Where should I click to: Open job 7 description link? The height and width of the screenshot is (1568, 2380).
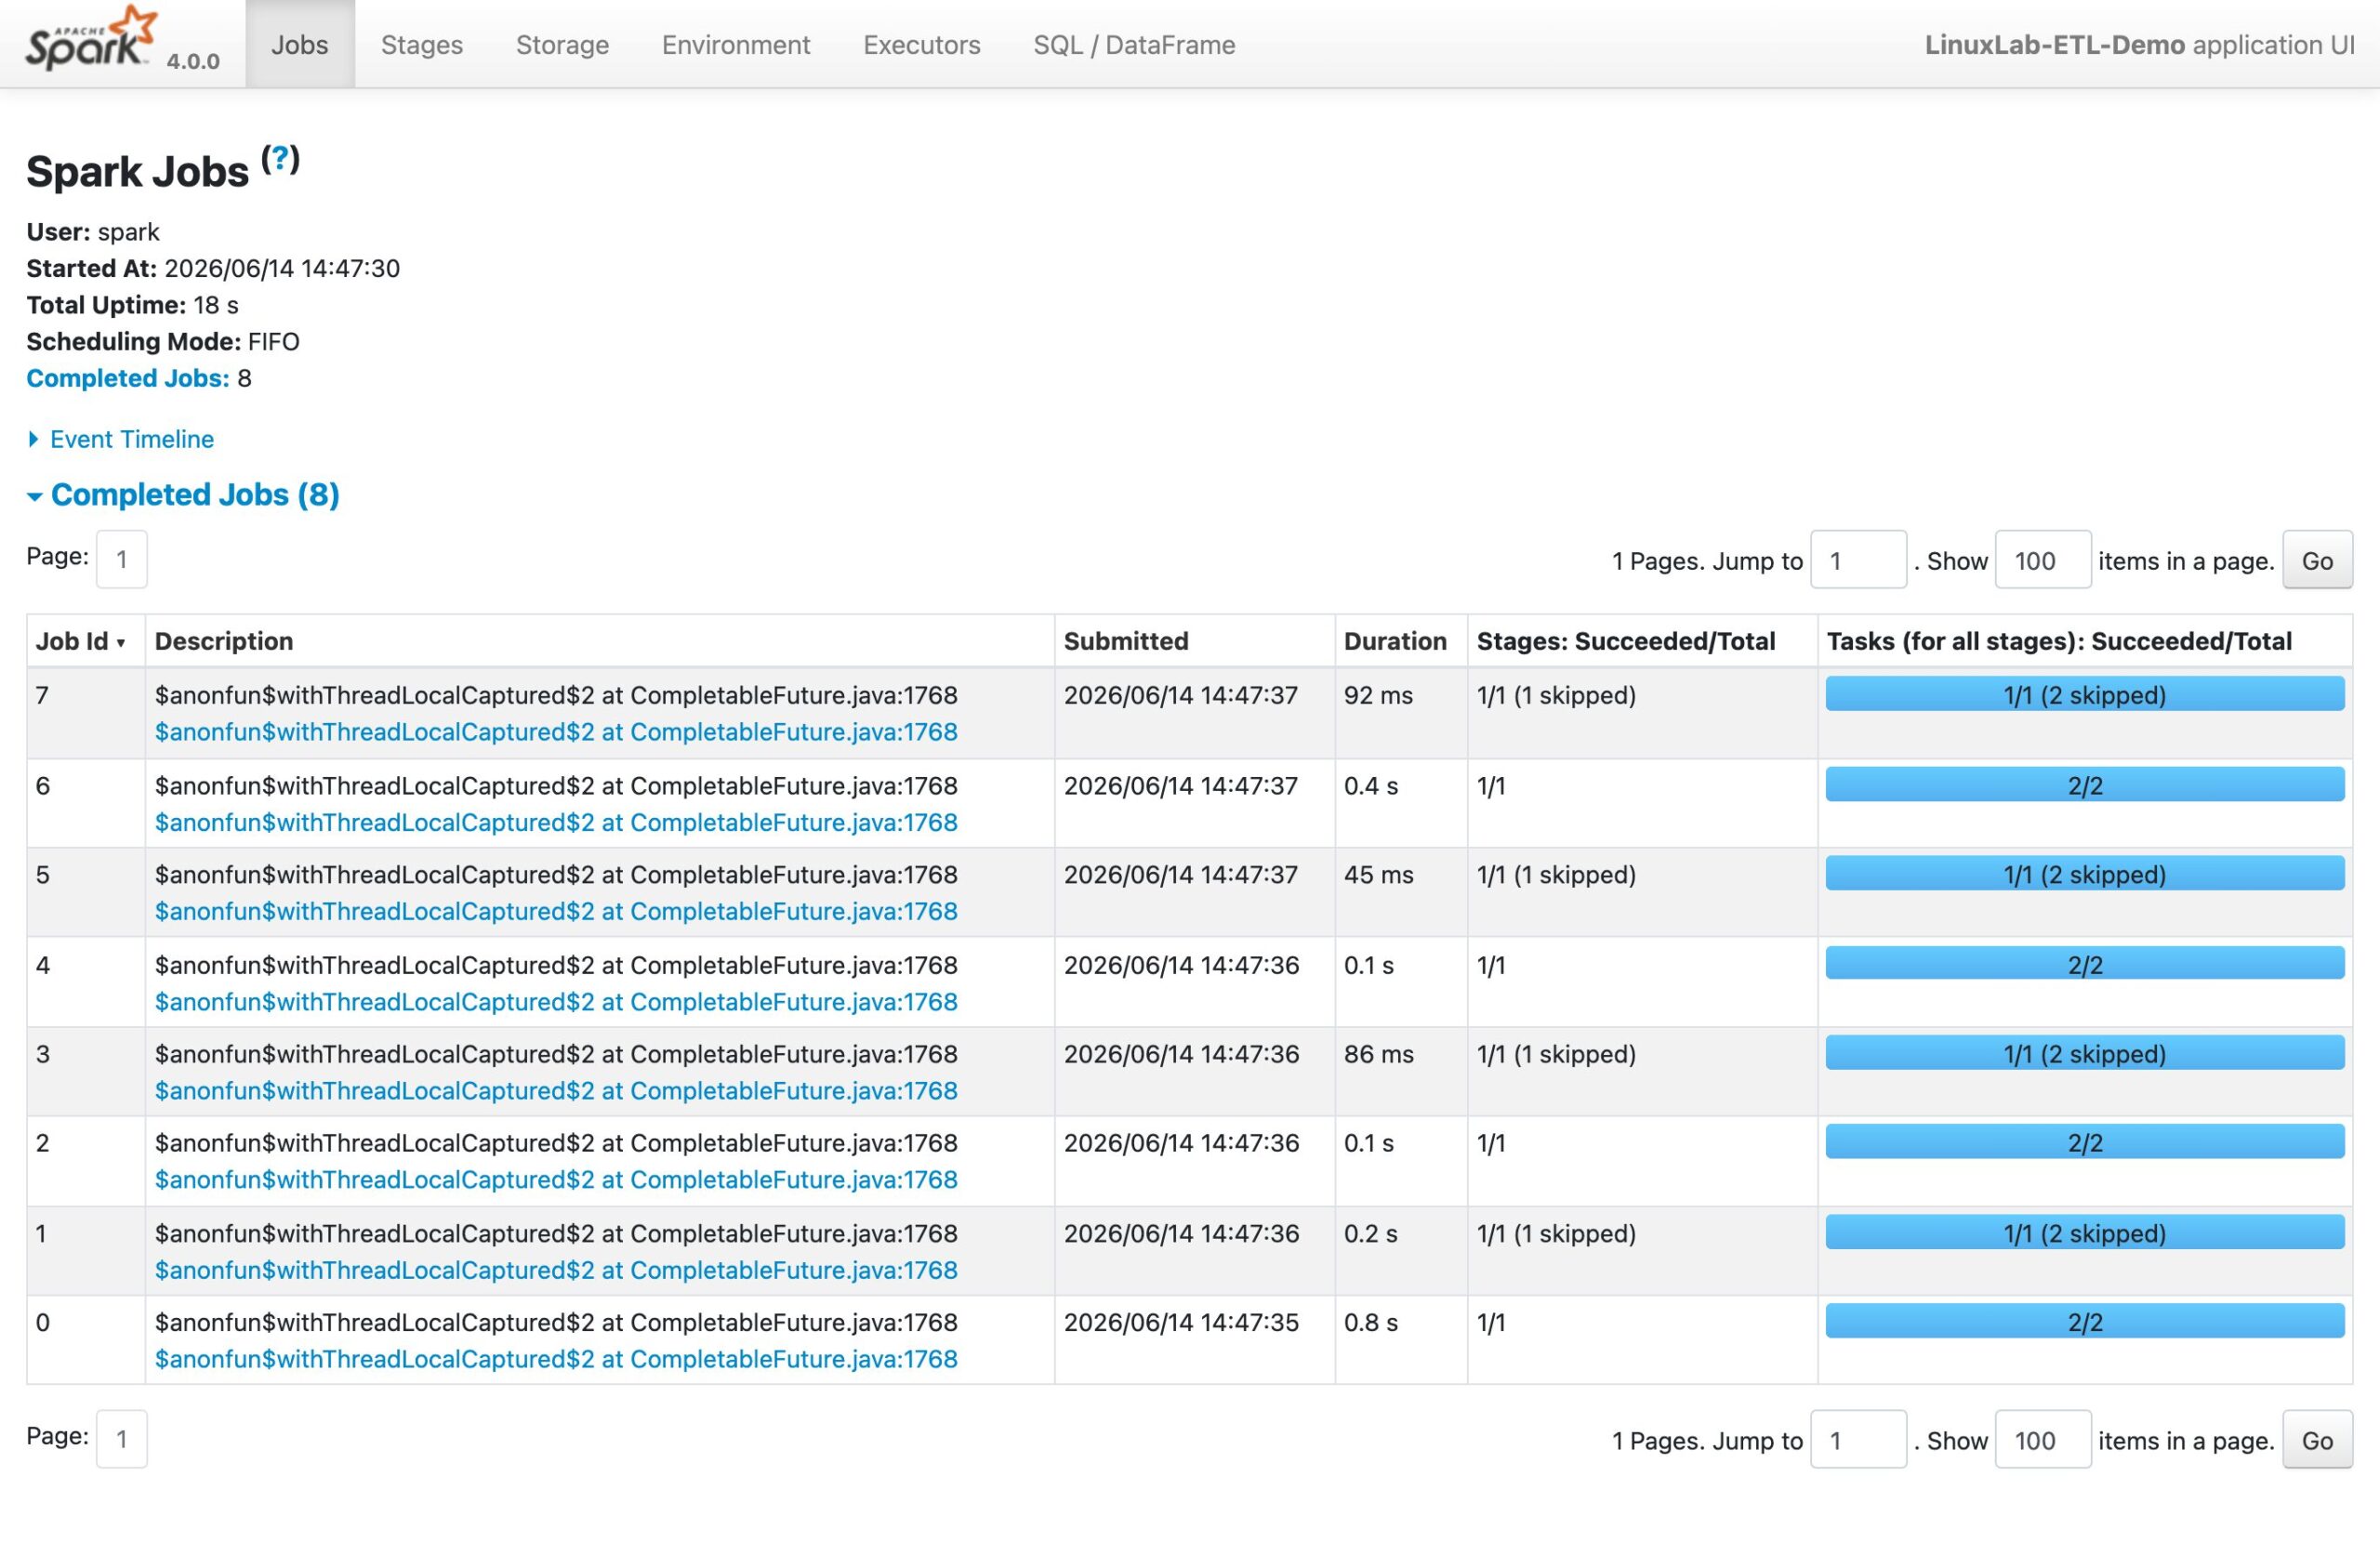[556, 732]
